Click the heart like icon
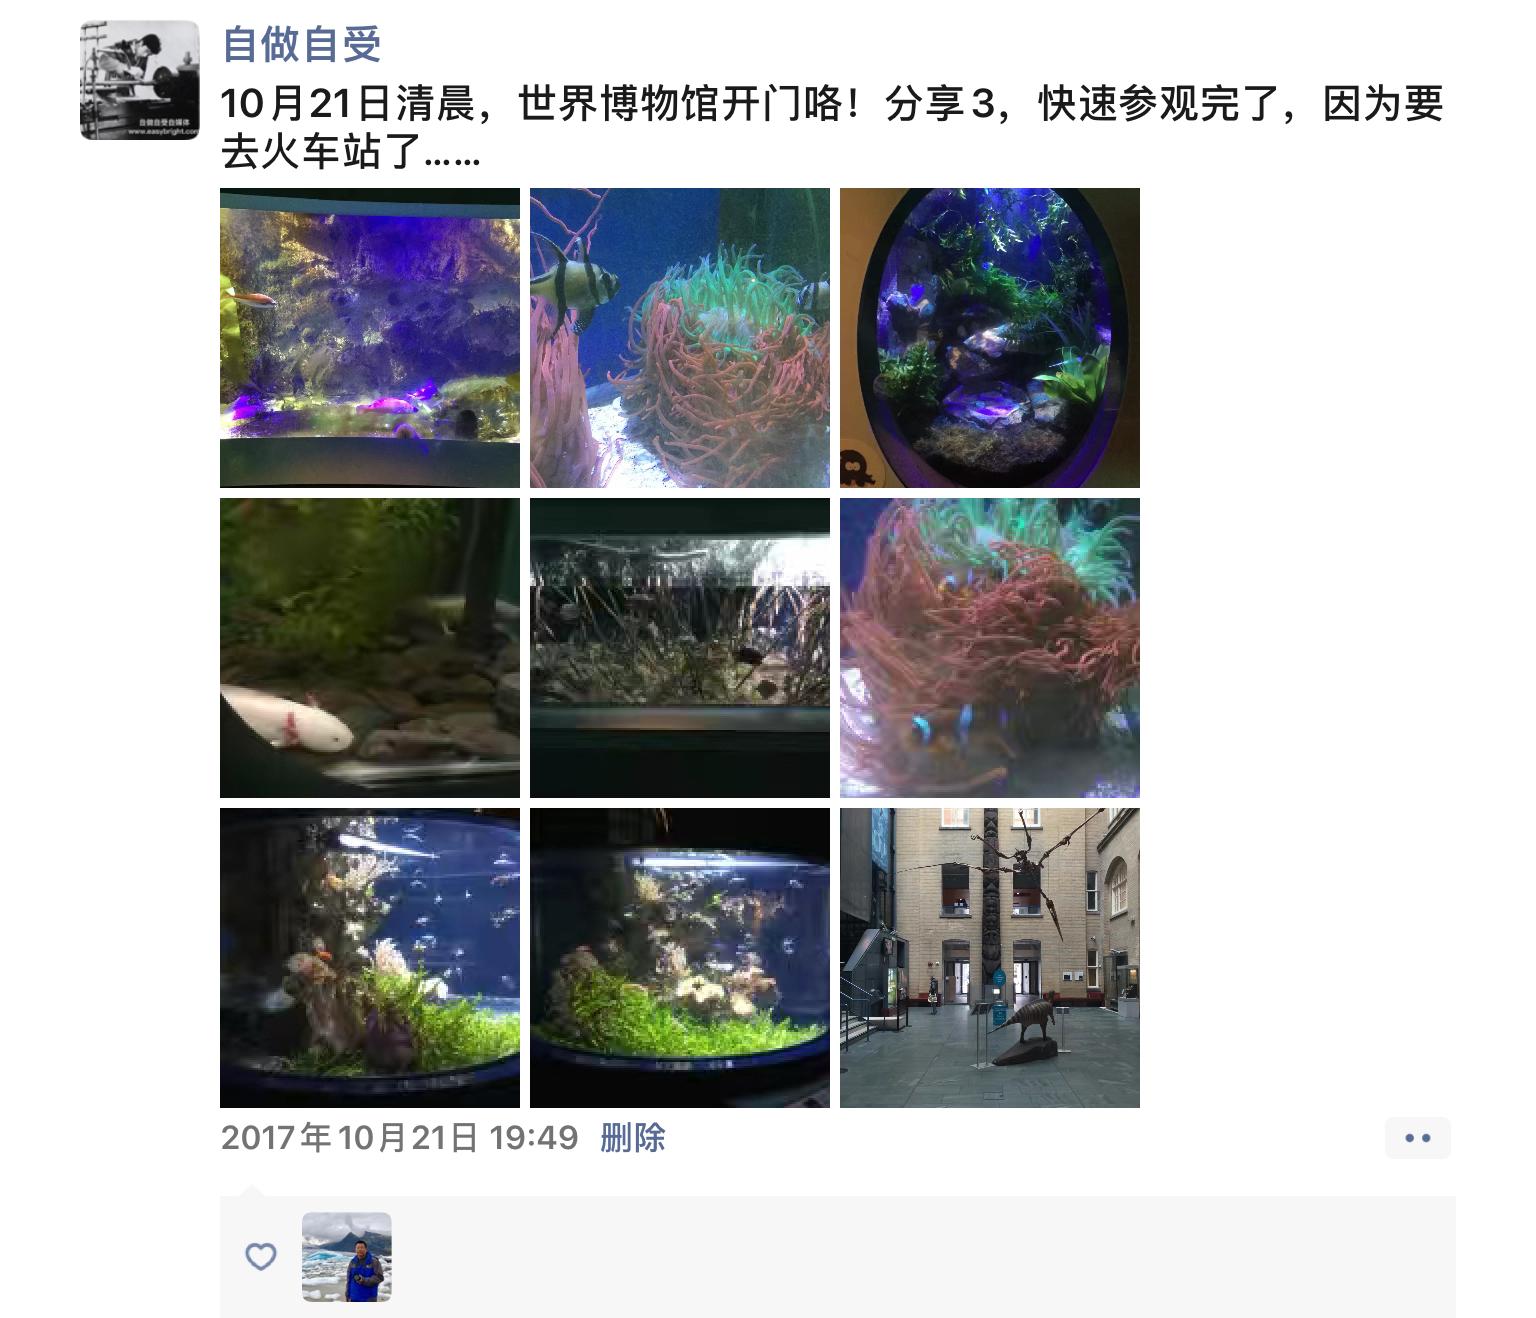The height and width of the screenshot is (1318, 1536). pos(261,1256)
